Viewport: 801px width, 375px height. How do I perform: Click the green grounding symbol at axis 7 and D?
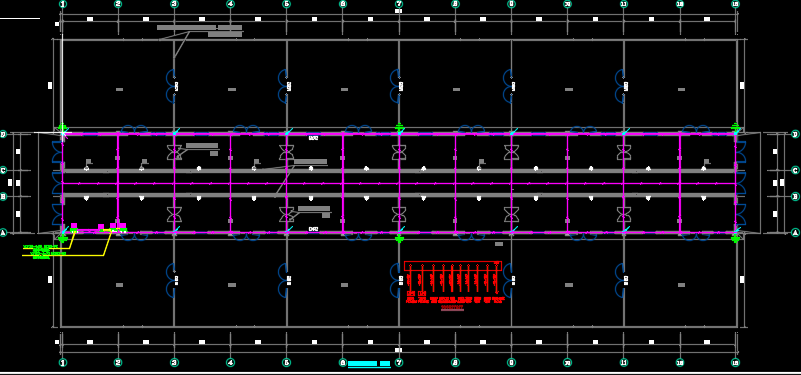click(399, 126)
